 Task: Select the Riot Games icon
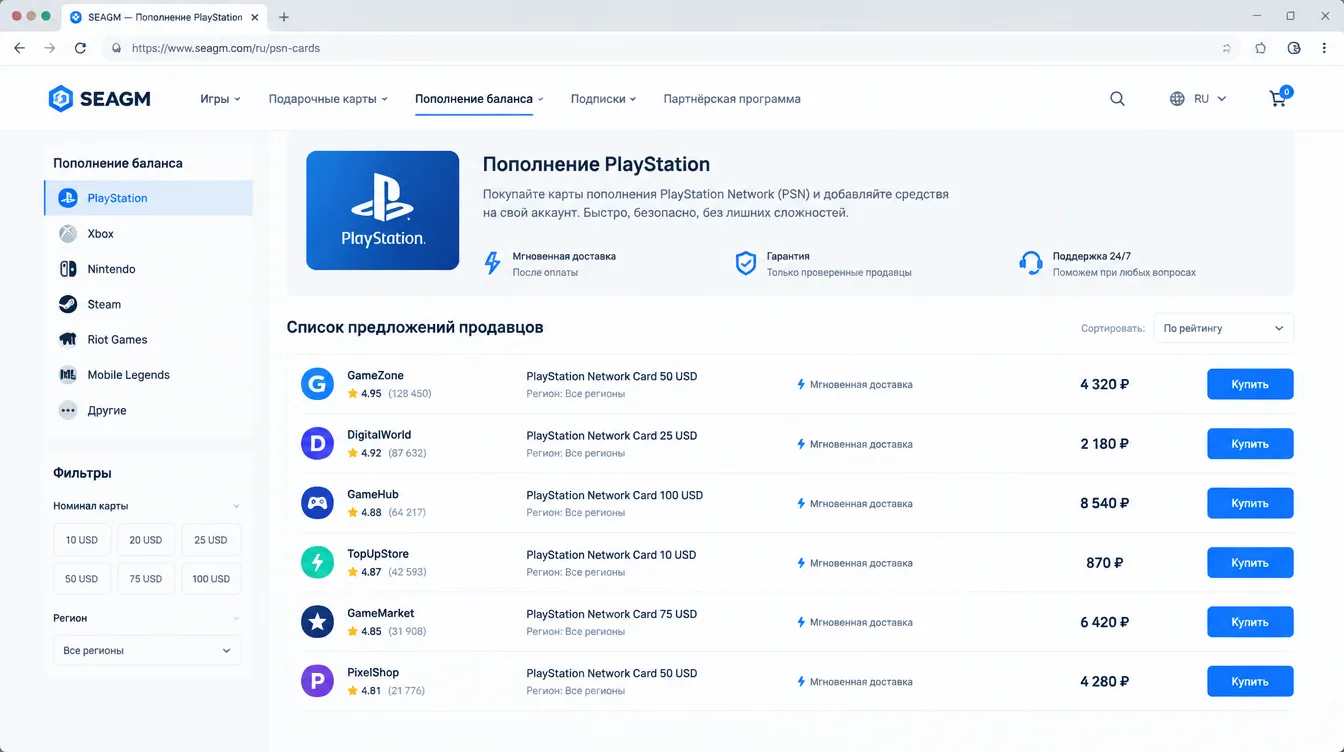point(67,340)
